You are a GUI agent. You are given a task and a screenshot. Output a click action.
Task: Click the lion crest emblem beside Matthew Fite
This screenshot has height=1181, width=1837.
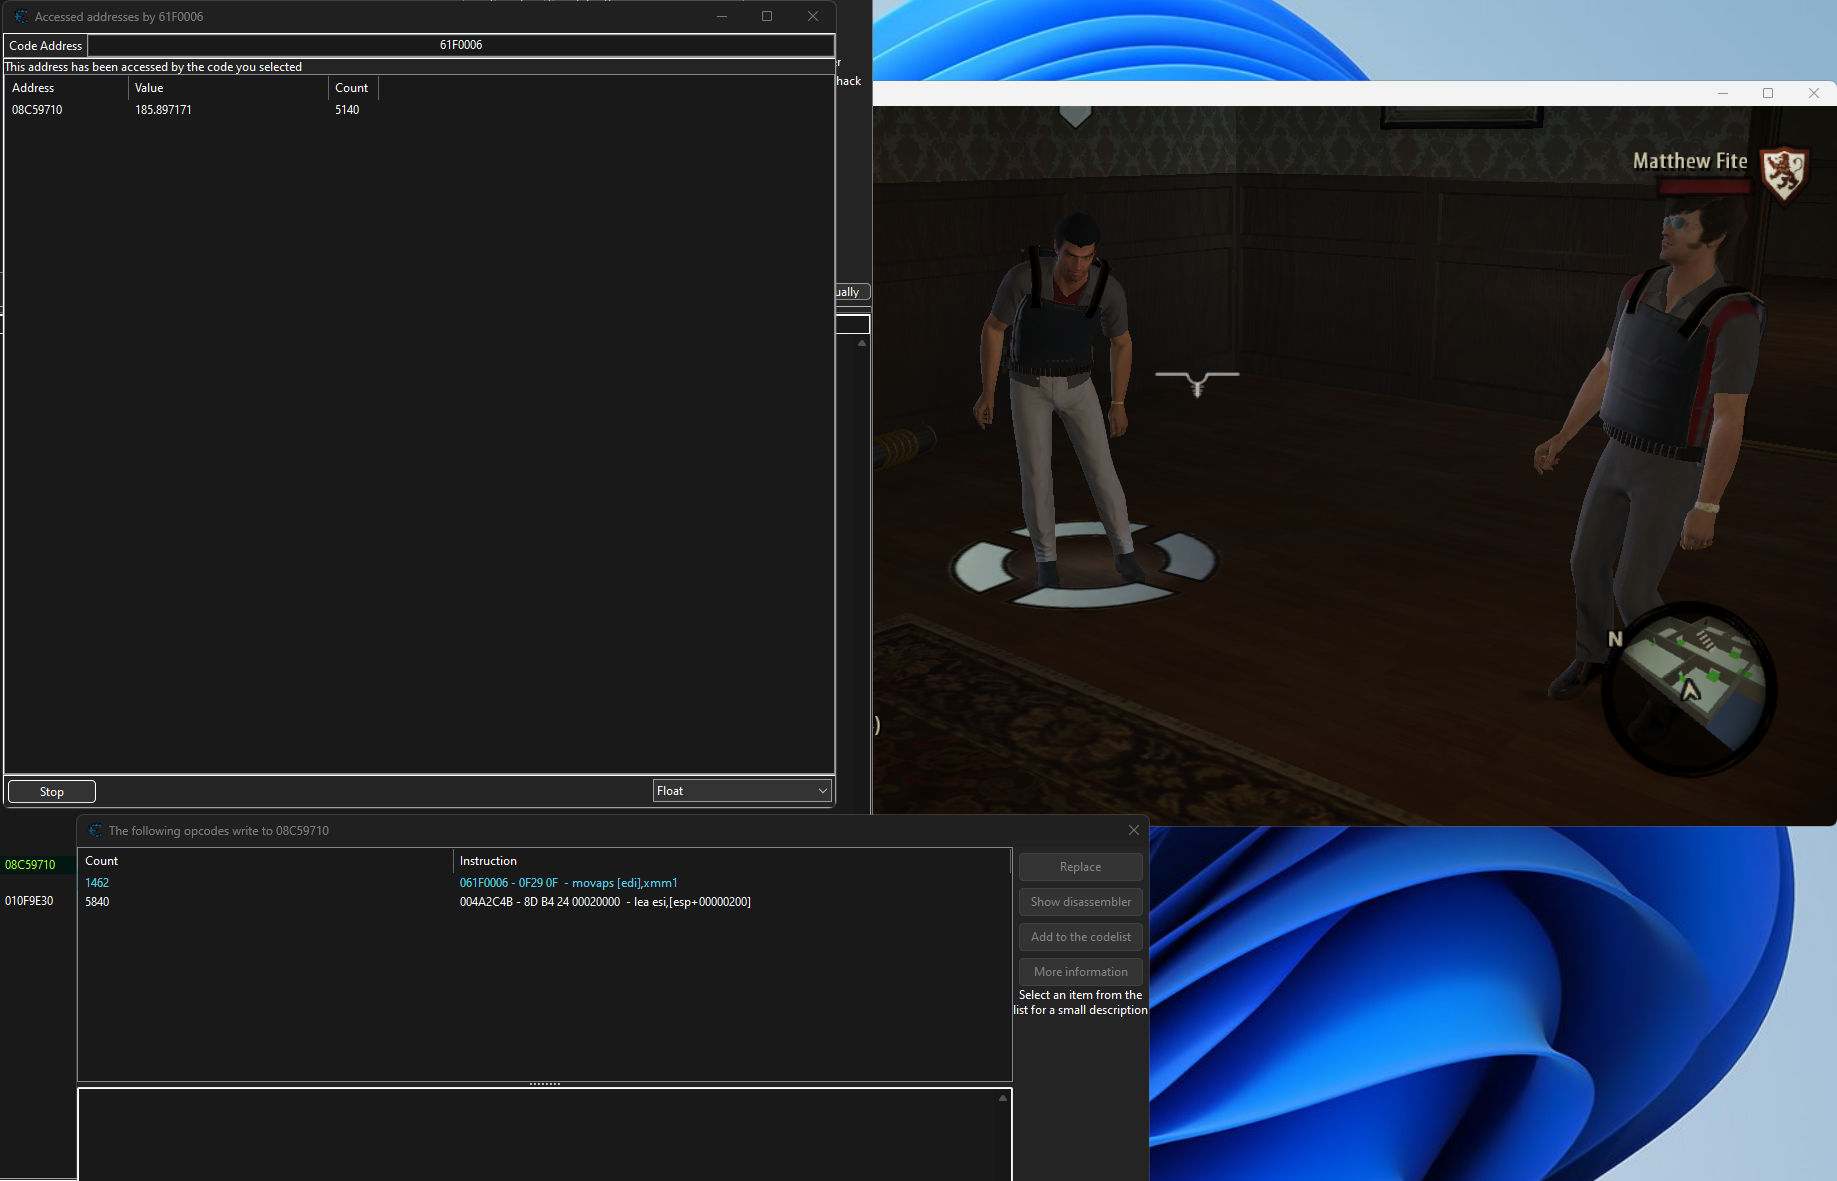click(x=1783, y=173)
